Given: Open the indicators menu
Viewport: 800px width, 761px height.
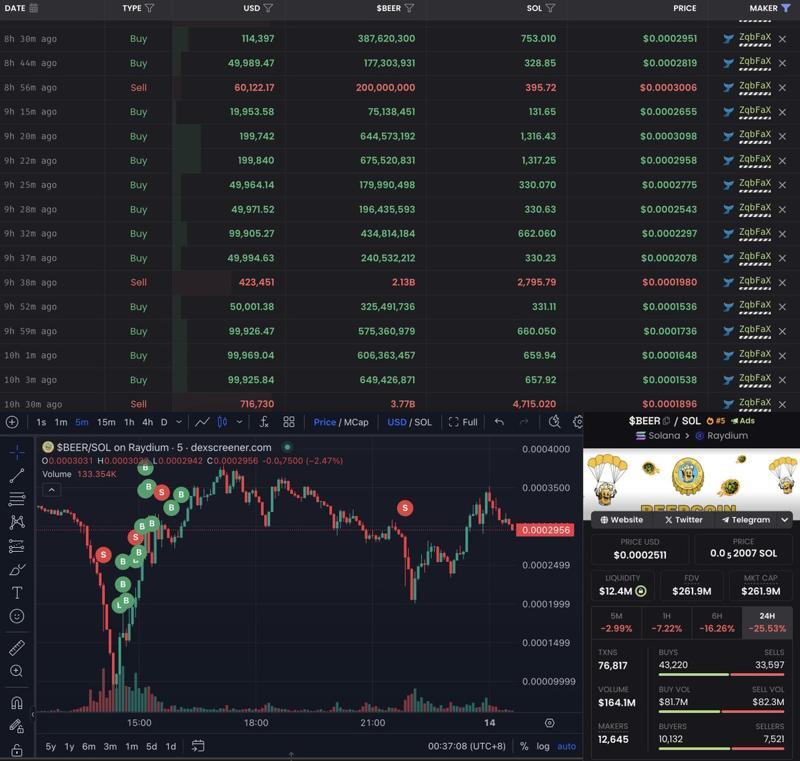Looking at the screenshot, I should [264, 422].
